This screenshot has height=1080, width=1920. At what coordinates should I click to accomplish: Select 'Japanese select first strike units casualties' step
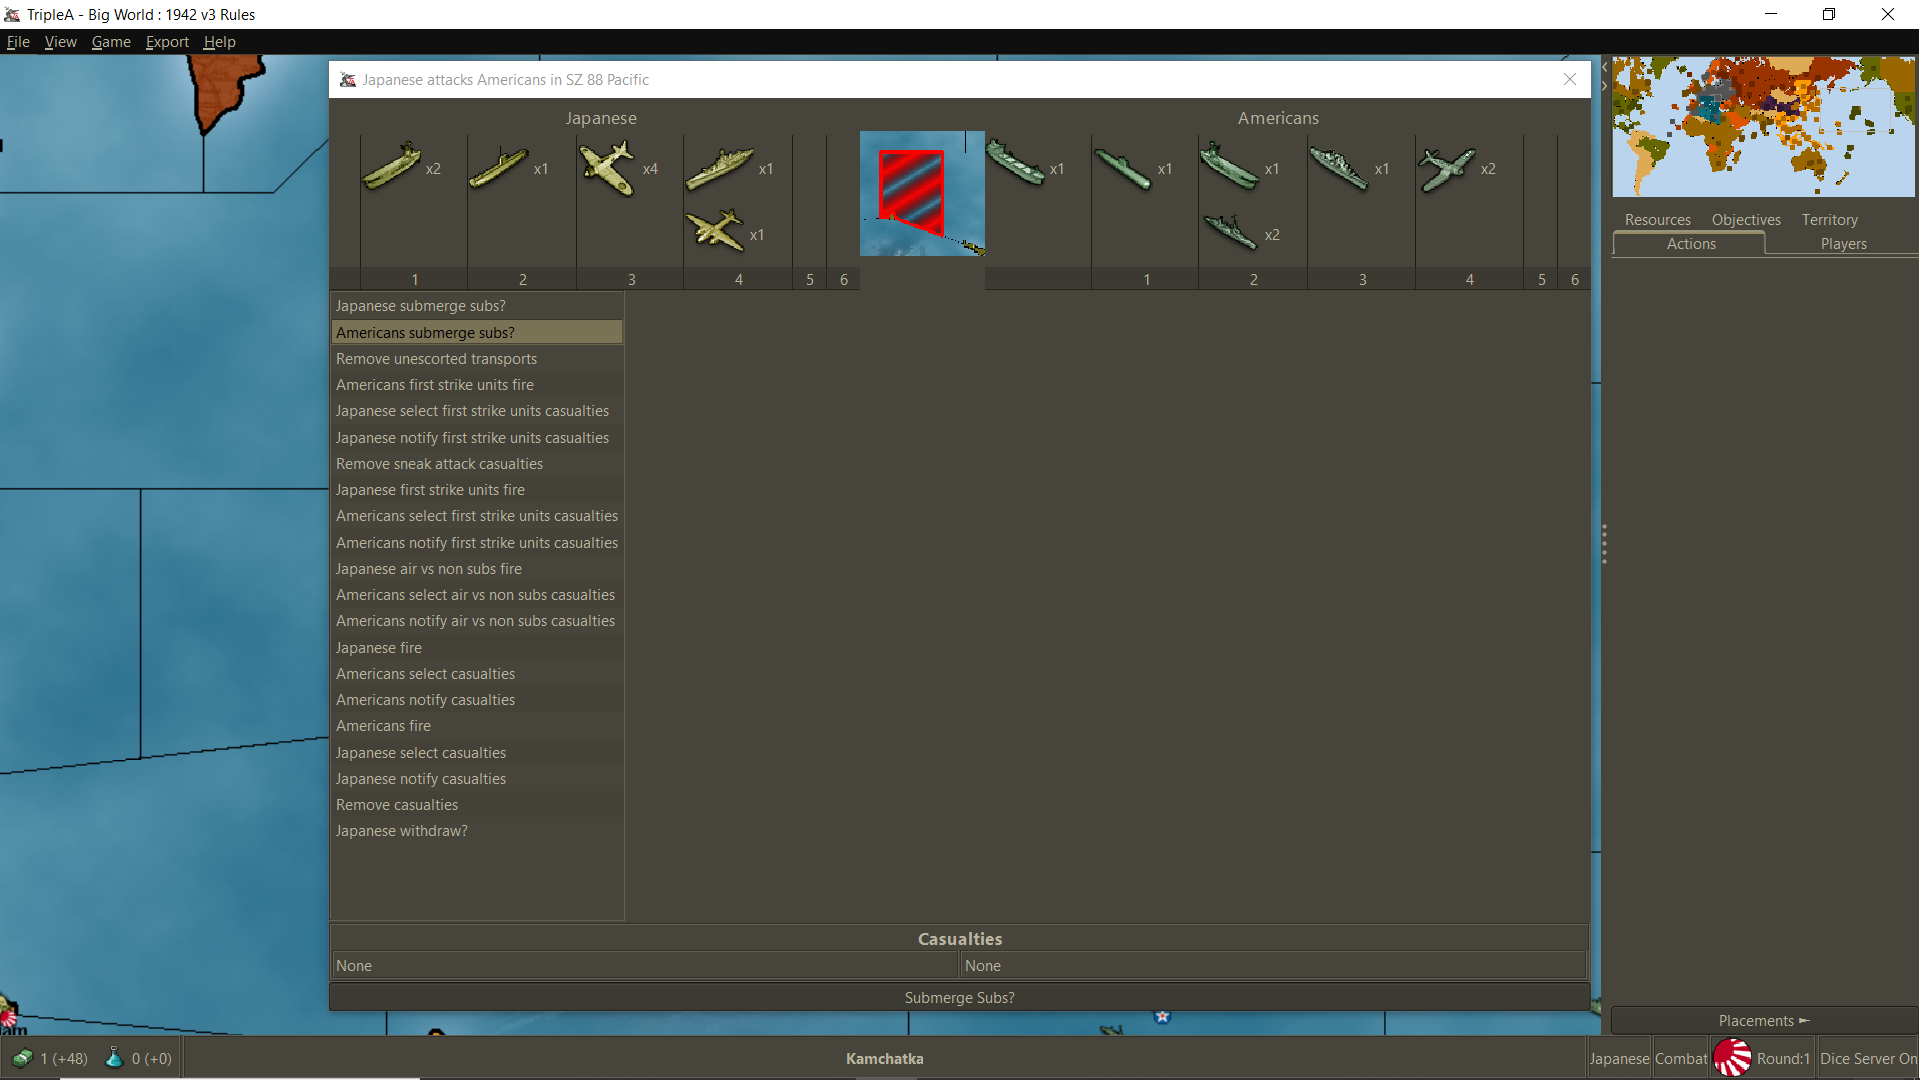[477, 411]
